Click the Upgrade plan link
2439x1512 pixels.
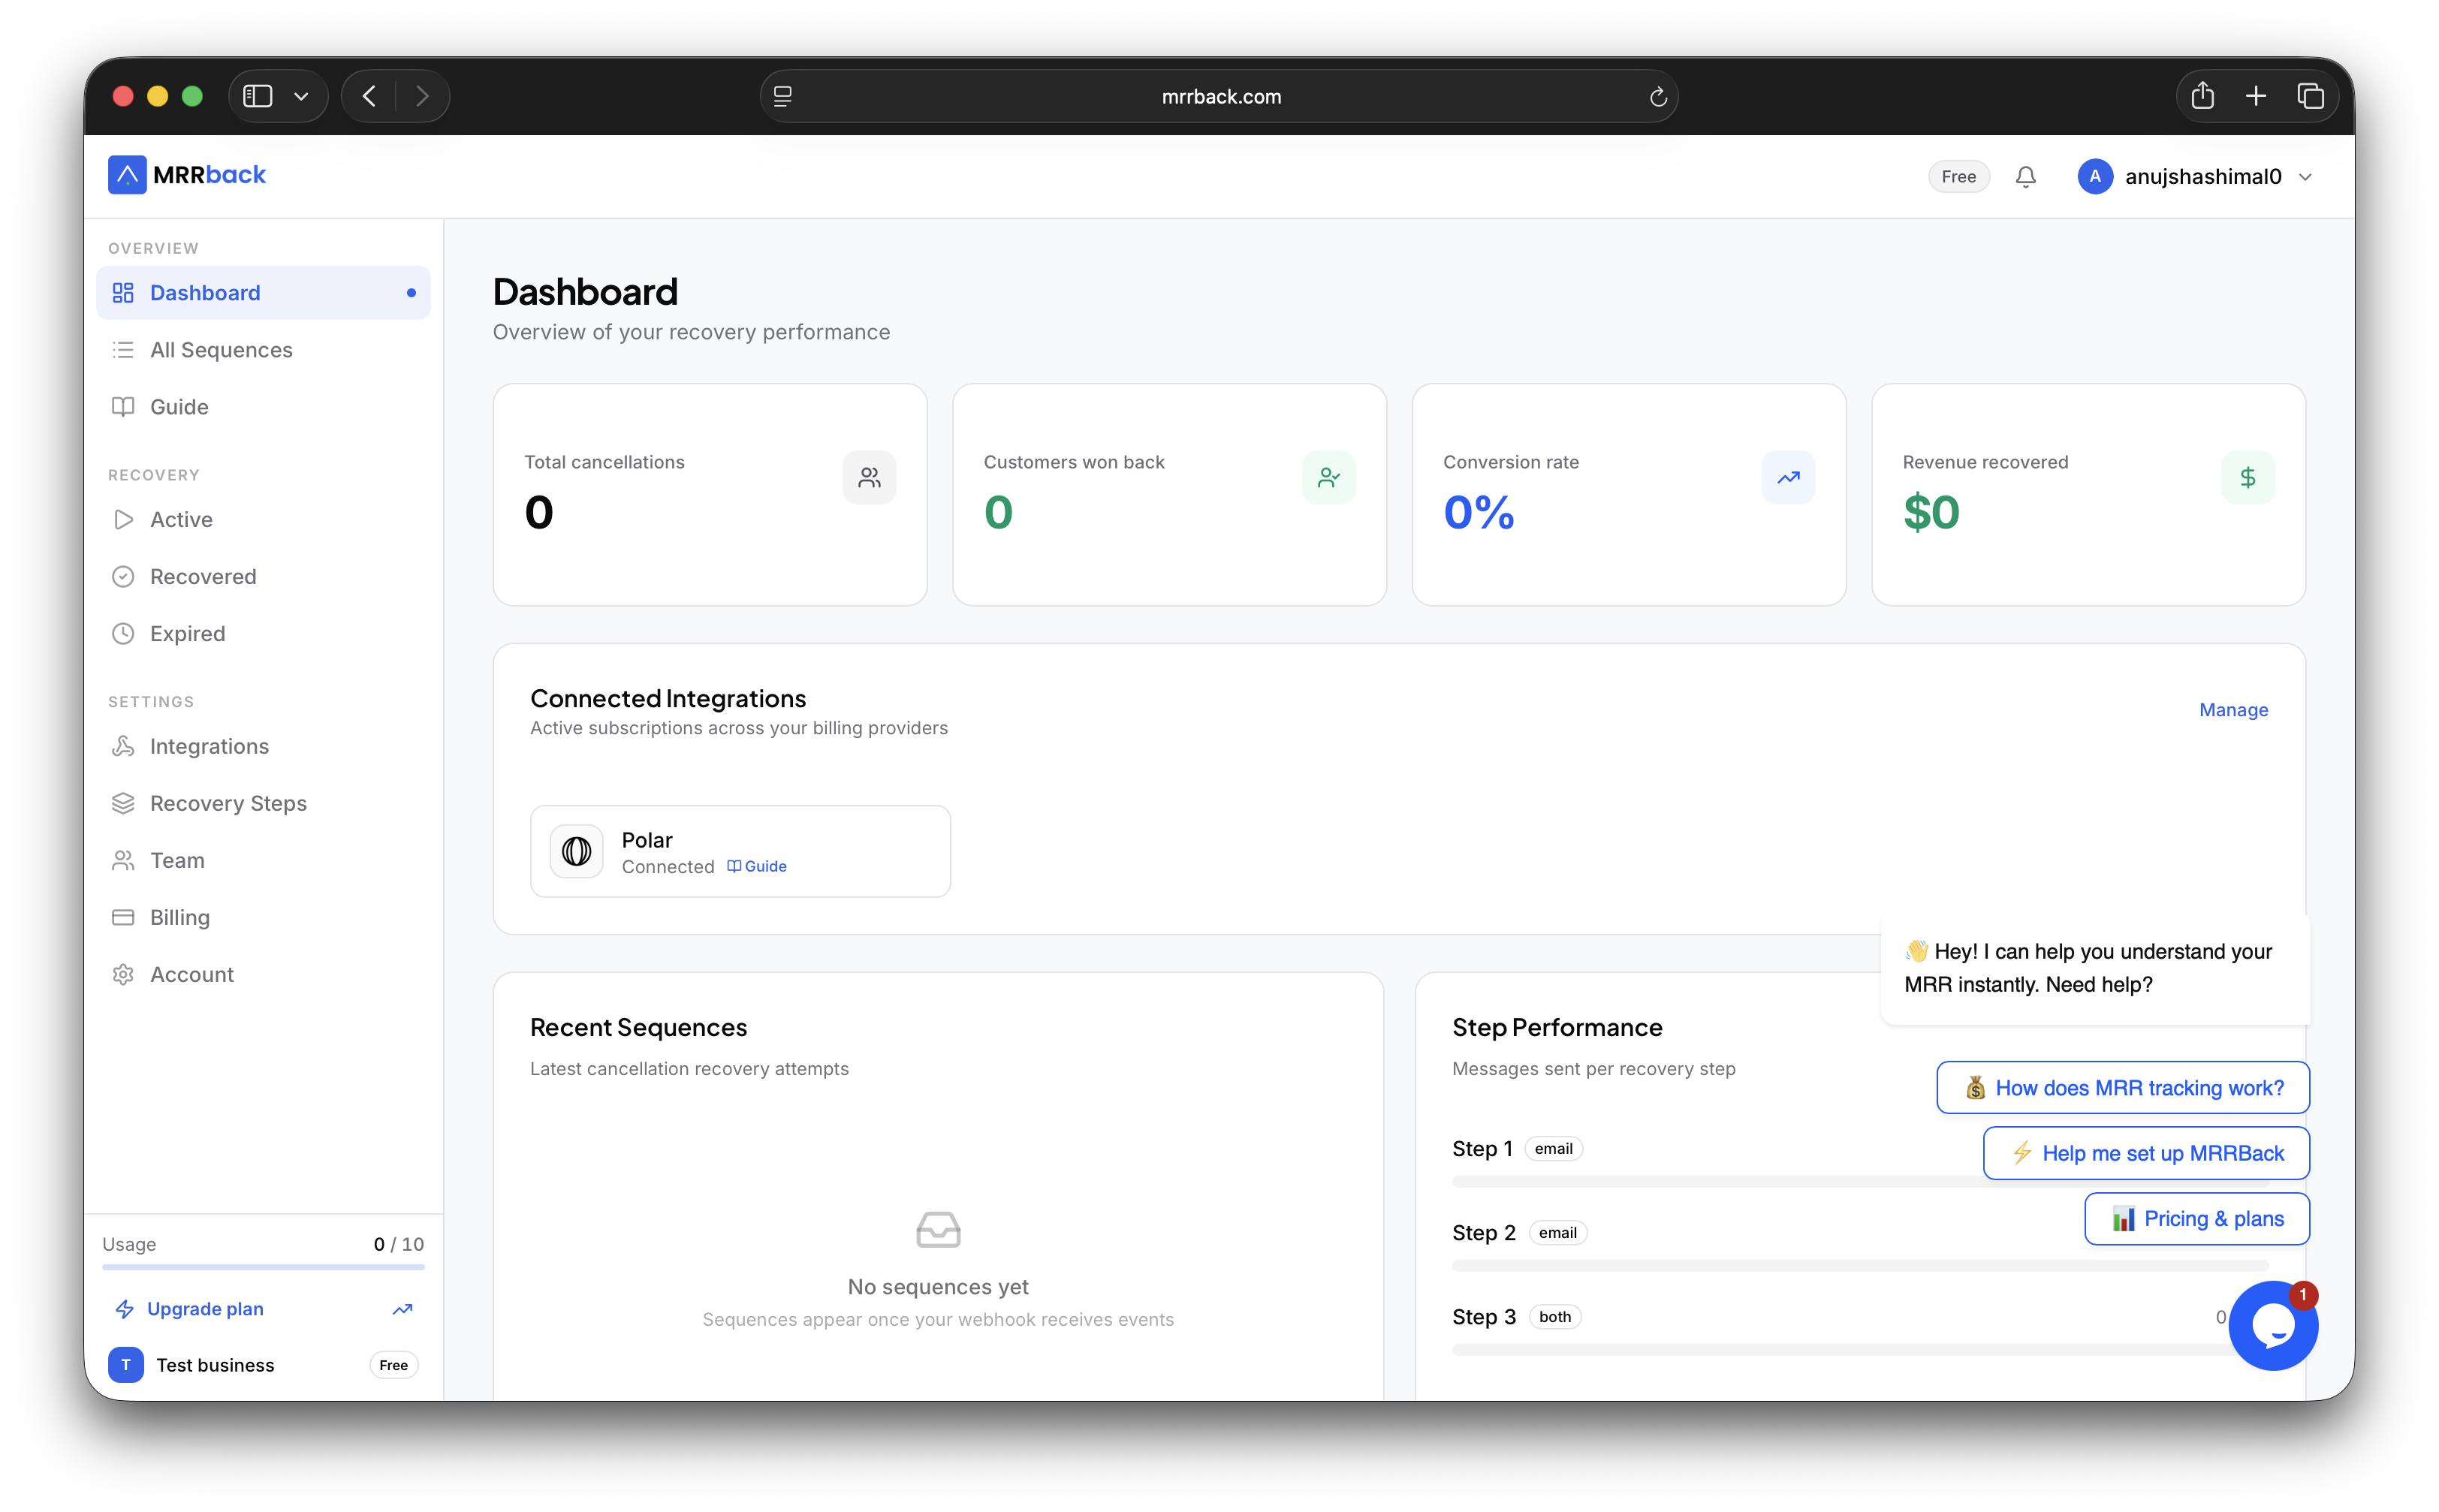[x=205, y=1309]
